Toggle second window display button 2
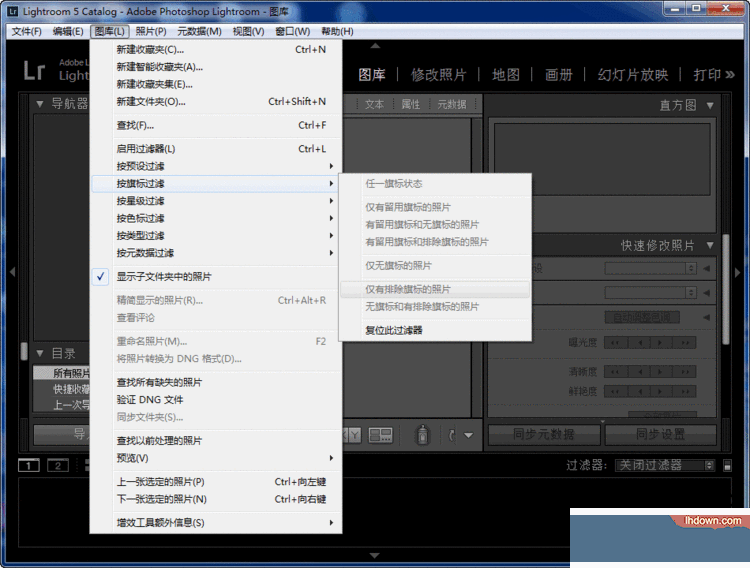Image resolution: width=750 pixels, height=568 pixels. (x=58, y=465)
